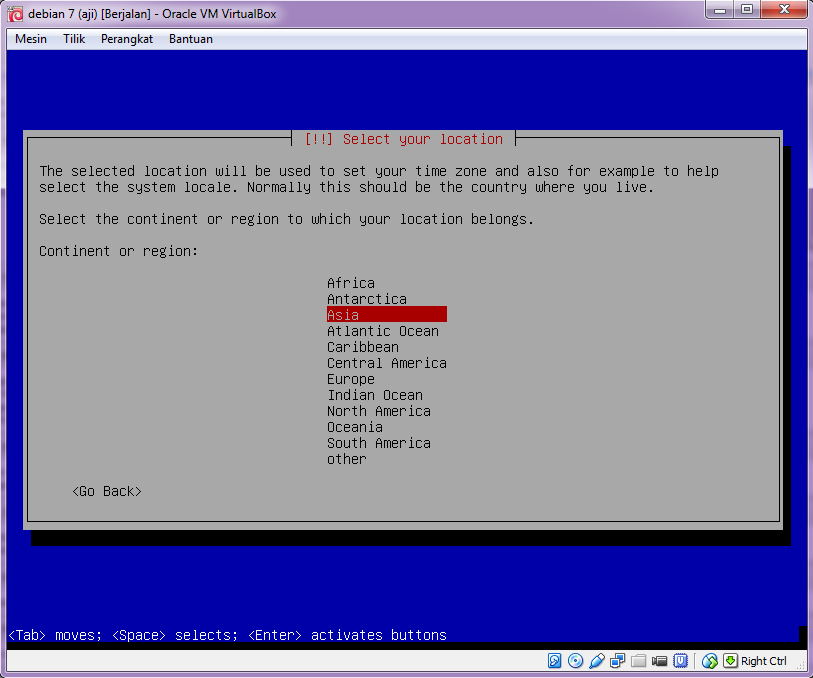This screenshot has width=813, height=678.
Task: Open the Tilik menu
Action: click(74, 39)
